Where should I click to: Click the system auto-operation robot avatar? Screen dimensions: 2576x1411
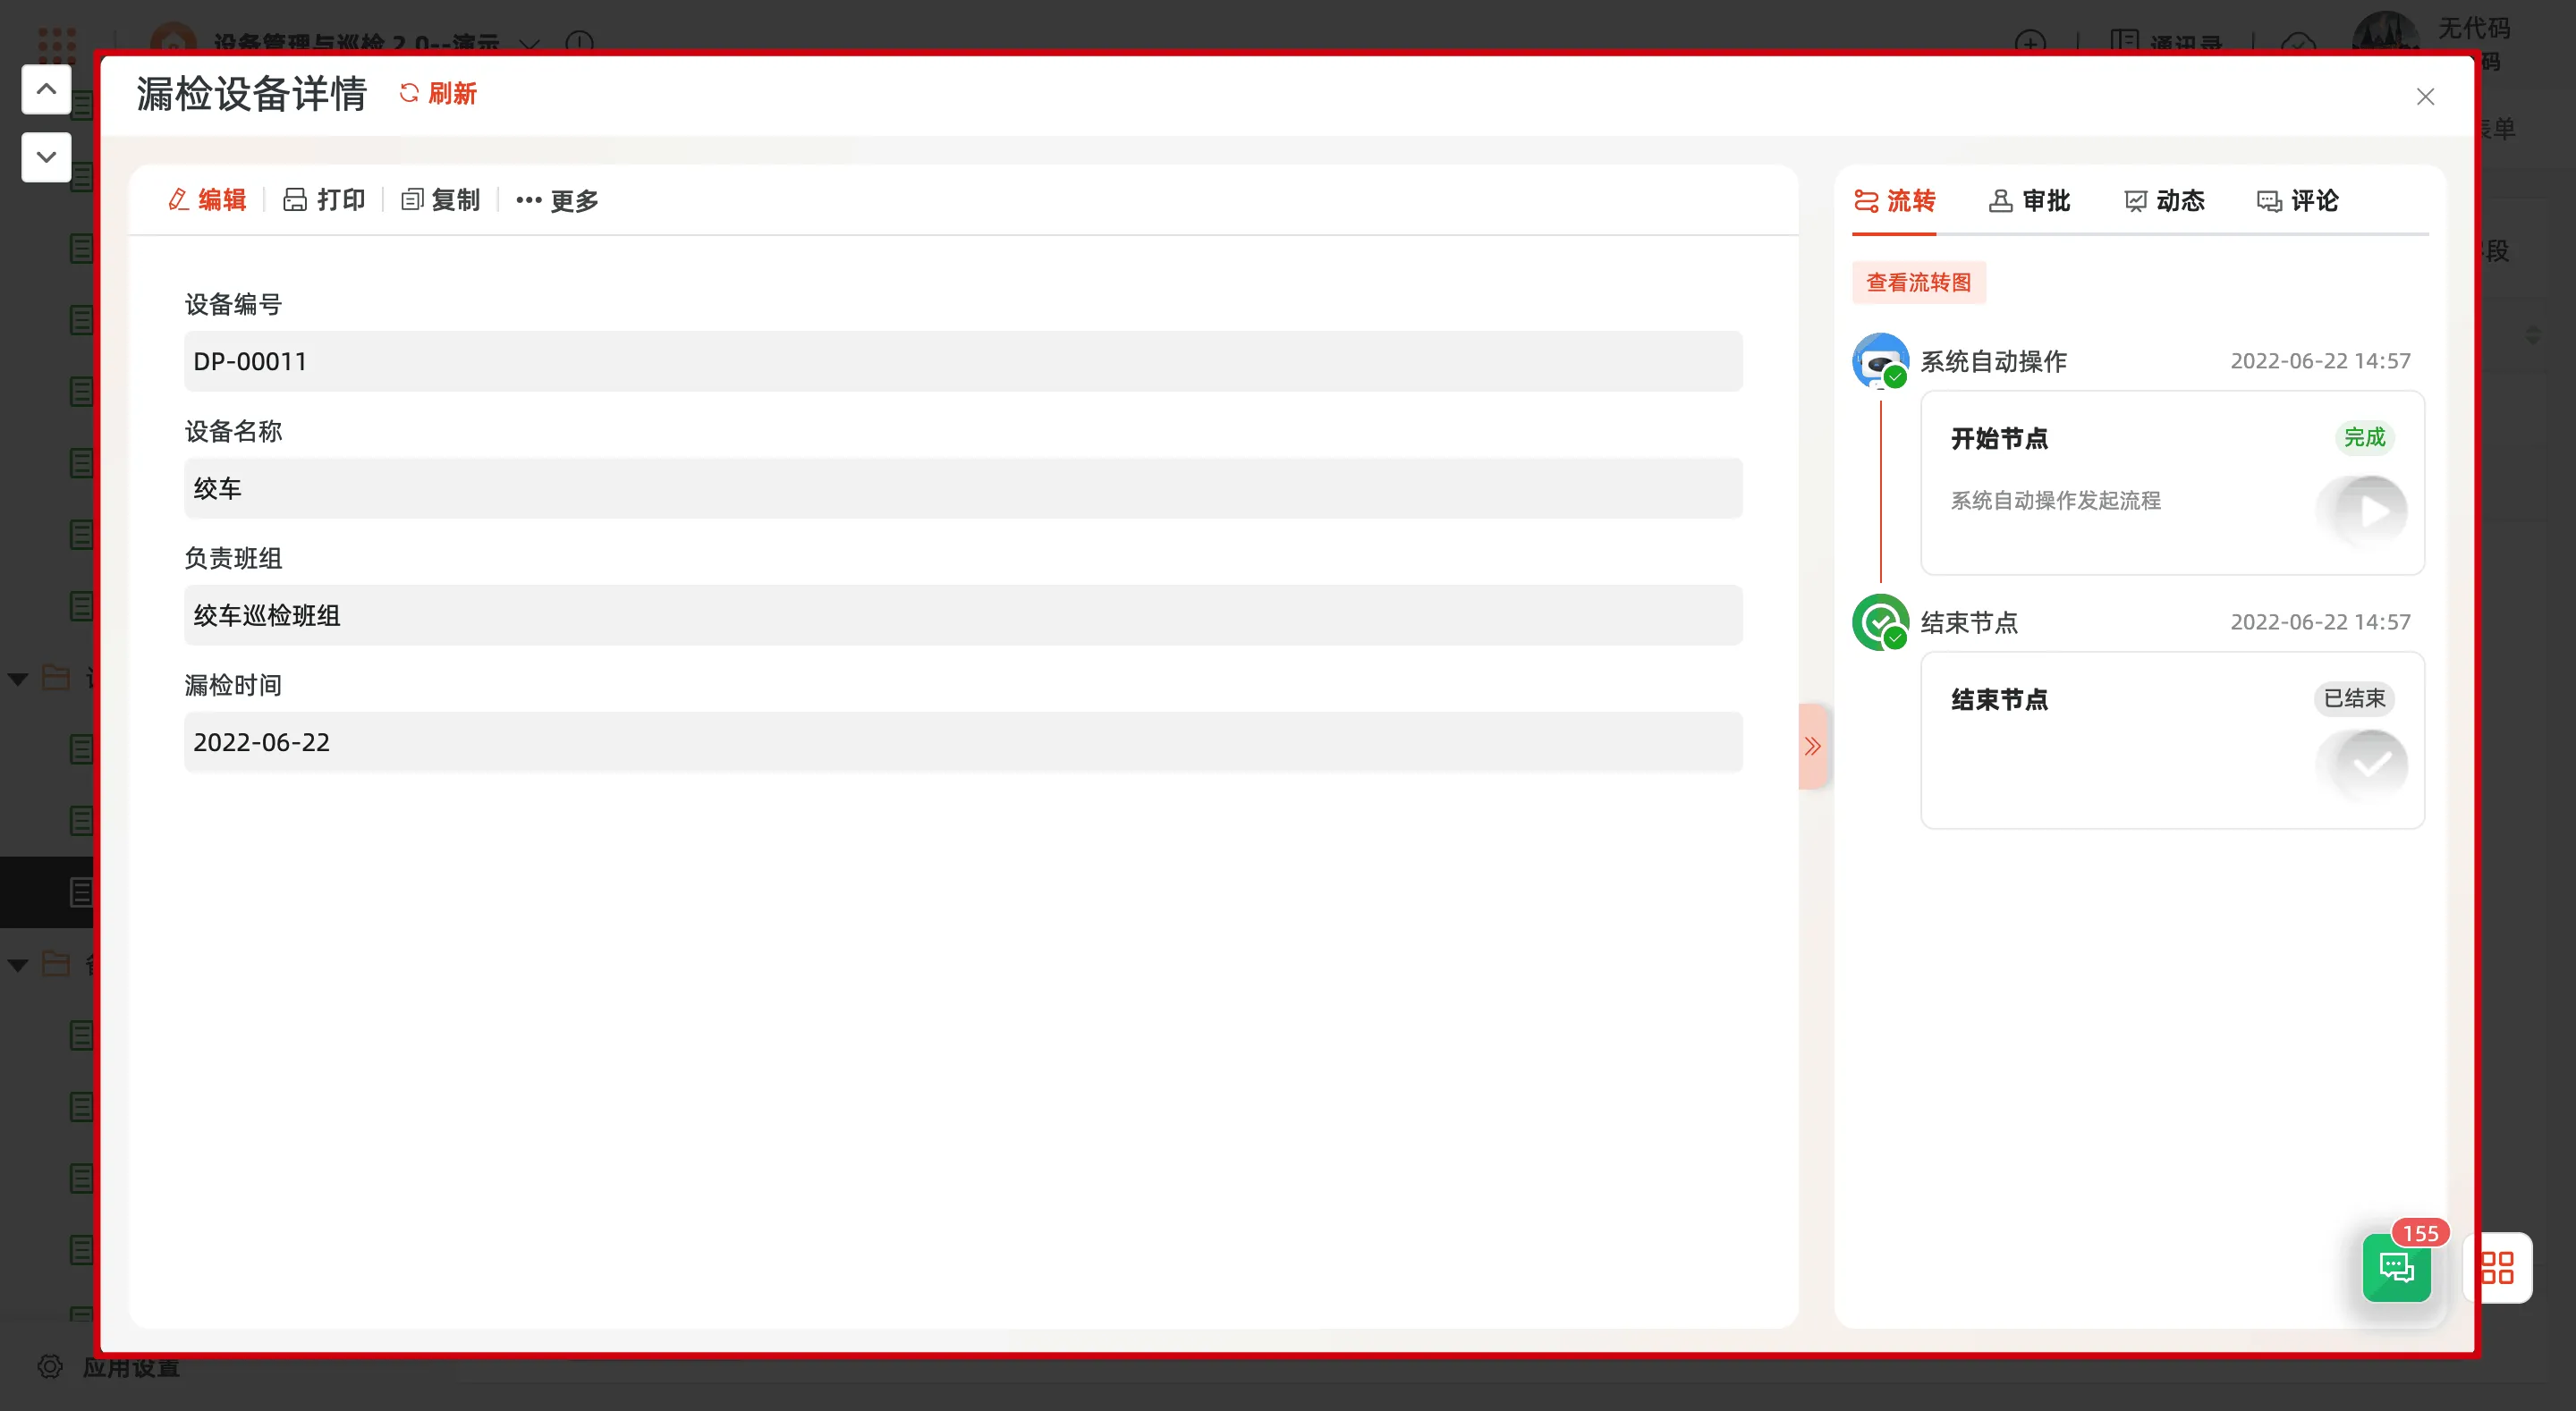[x=1880, y=360]
